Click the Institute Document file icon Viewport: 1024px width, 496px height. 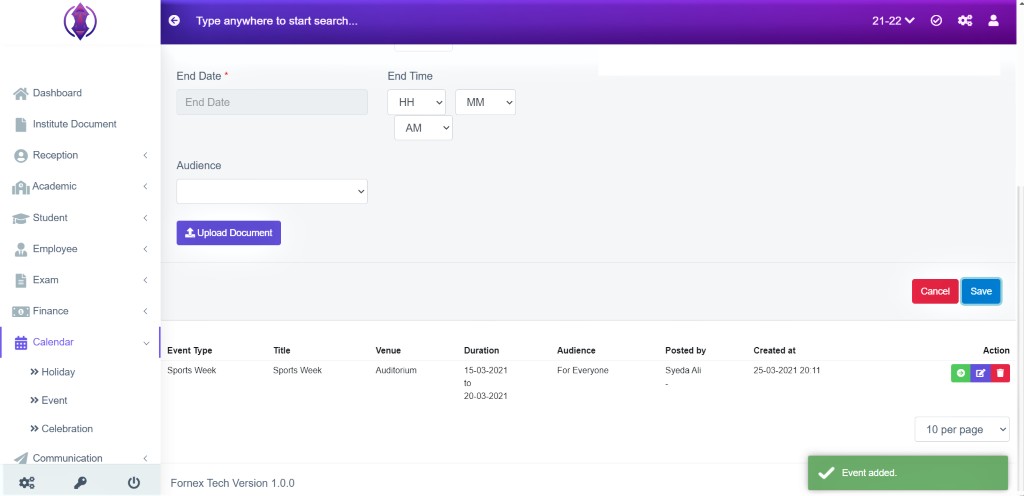21,124
